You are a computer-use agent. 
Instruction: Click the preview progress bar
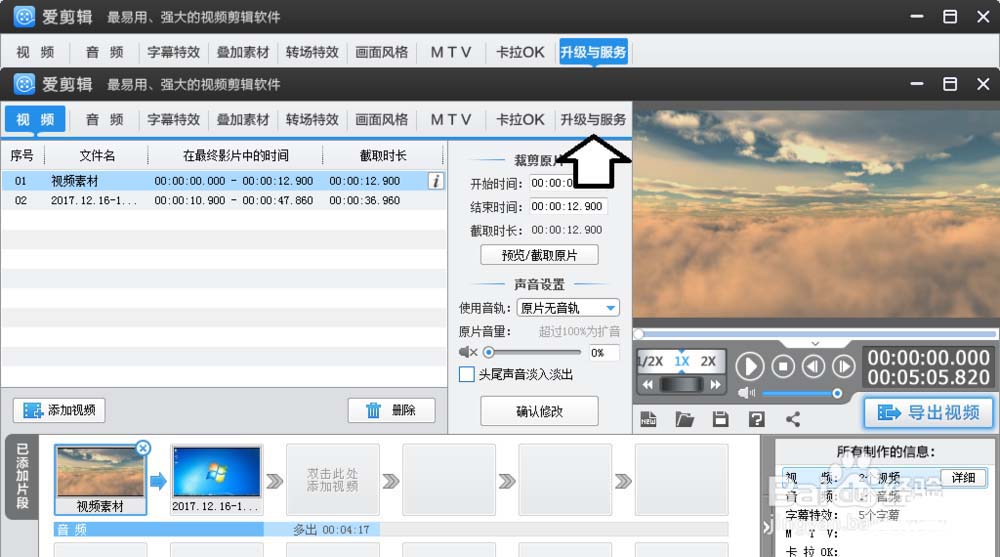816,334
